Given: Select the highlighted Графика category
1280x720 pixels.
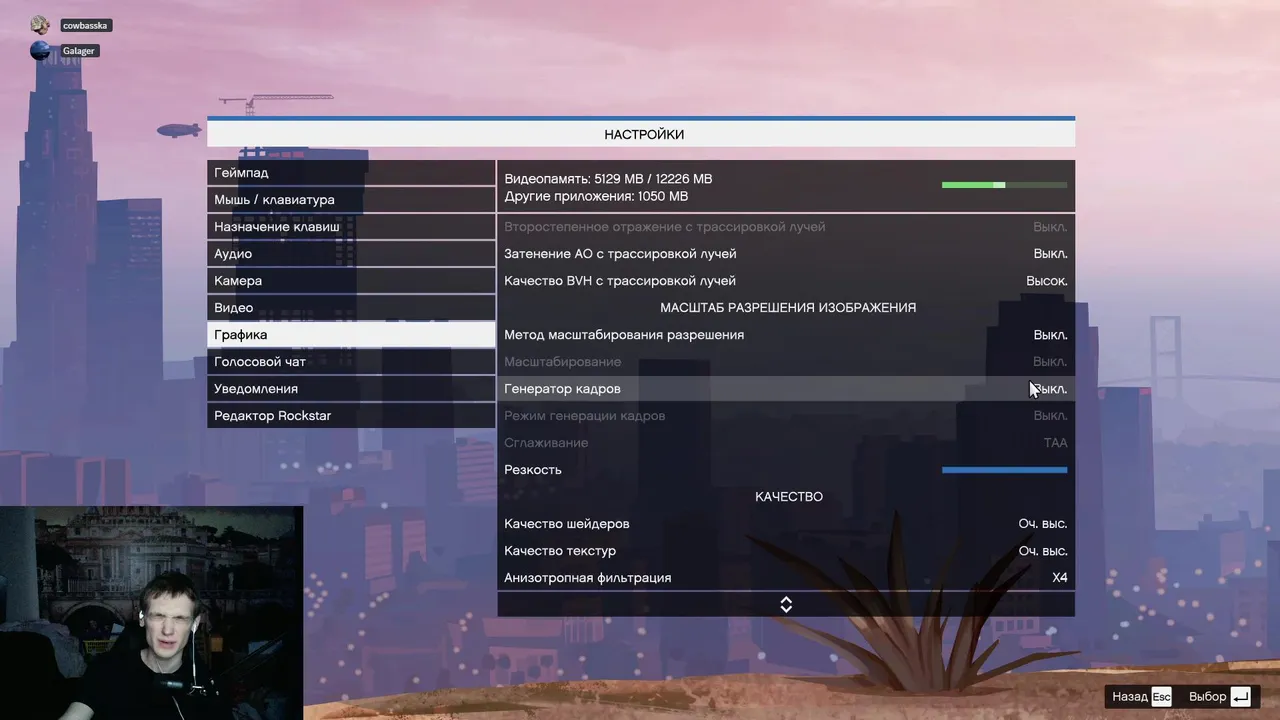Looking at the screenshot, I should (x=351, y=335).
